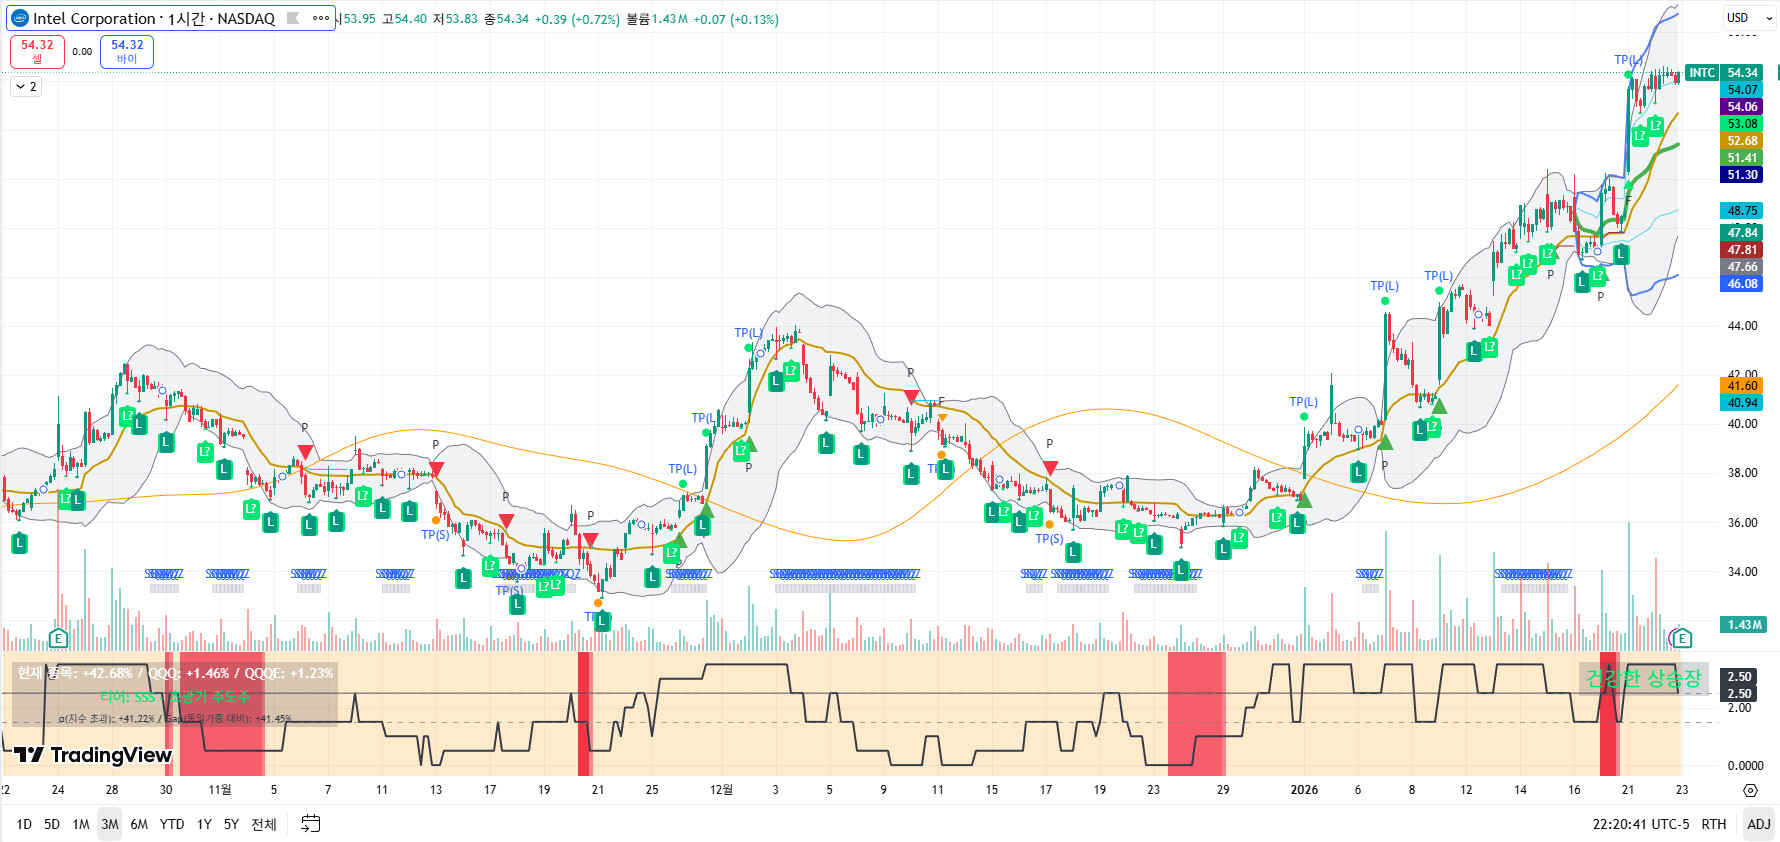The width and height of the screenshot is (1780, 842).
Task: Click the dark navy 51.30 price label
Action: click(x=1742, y=175)
